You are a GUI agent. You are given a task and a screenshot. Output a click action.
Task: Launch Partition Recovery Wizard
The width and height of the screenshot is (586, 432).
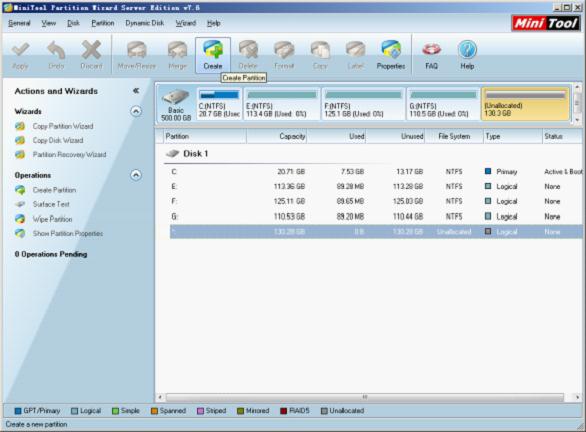click(x=70, y=155)
